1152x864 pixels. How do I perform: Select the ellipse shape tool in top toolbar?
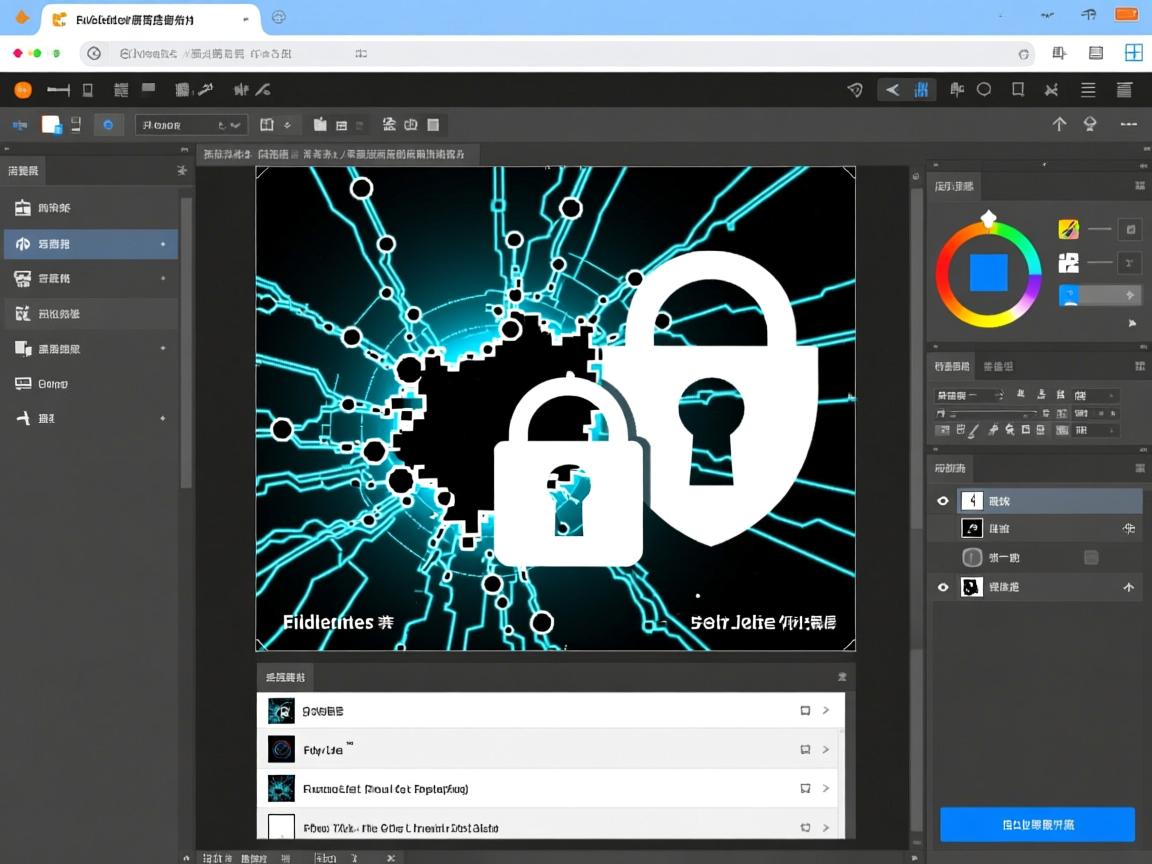tap(984, 90)
